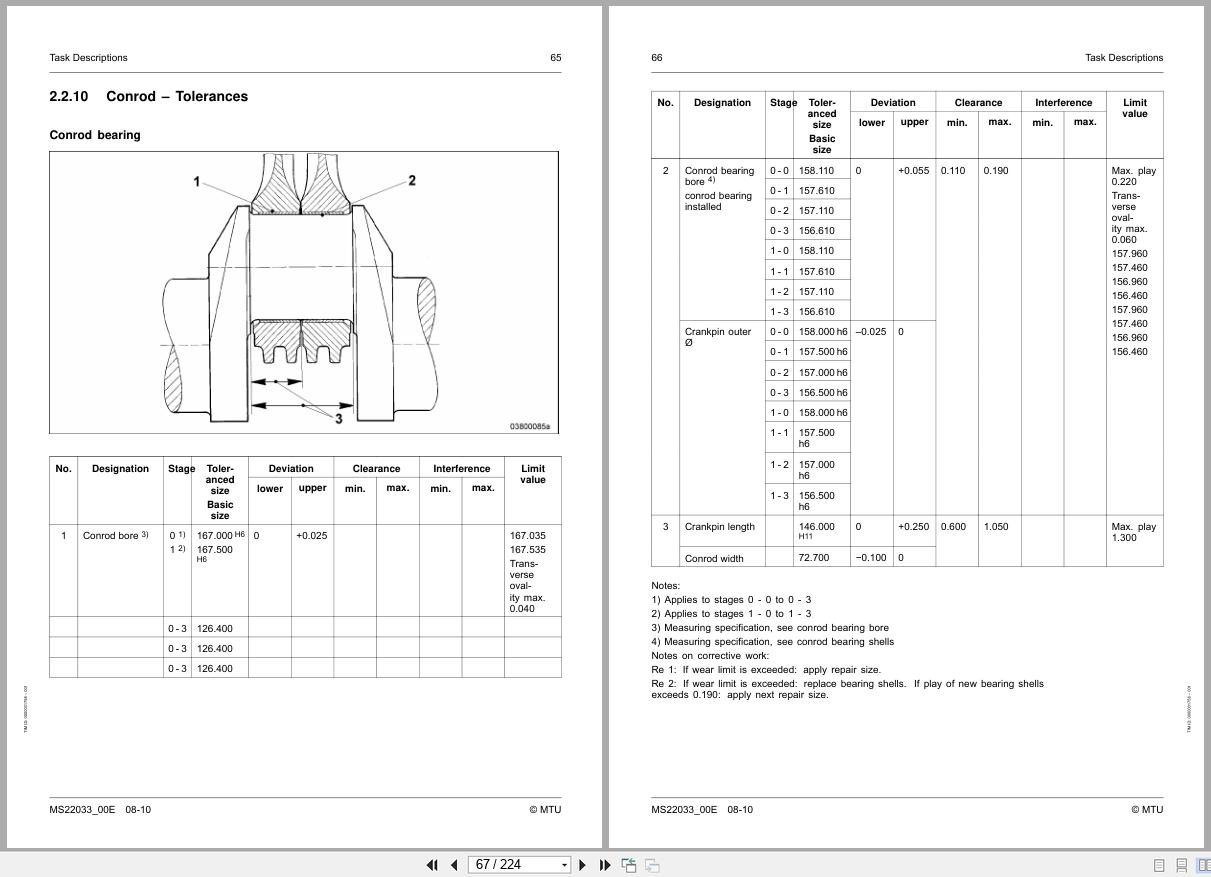Go to the next page
This screenshot has height=877, width=1211.
[x=583, y=865]
